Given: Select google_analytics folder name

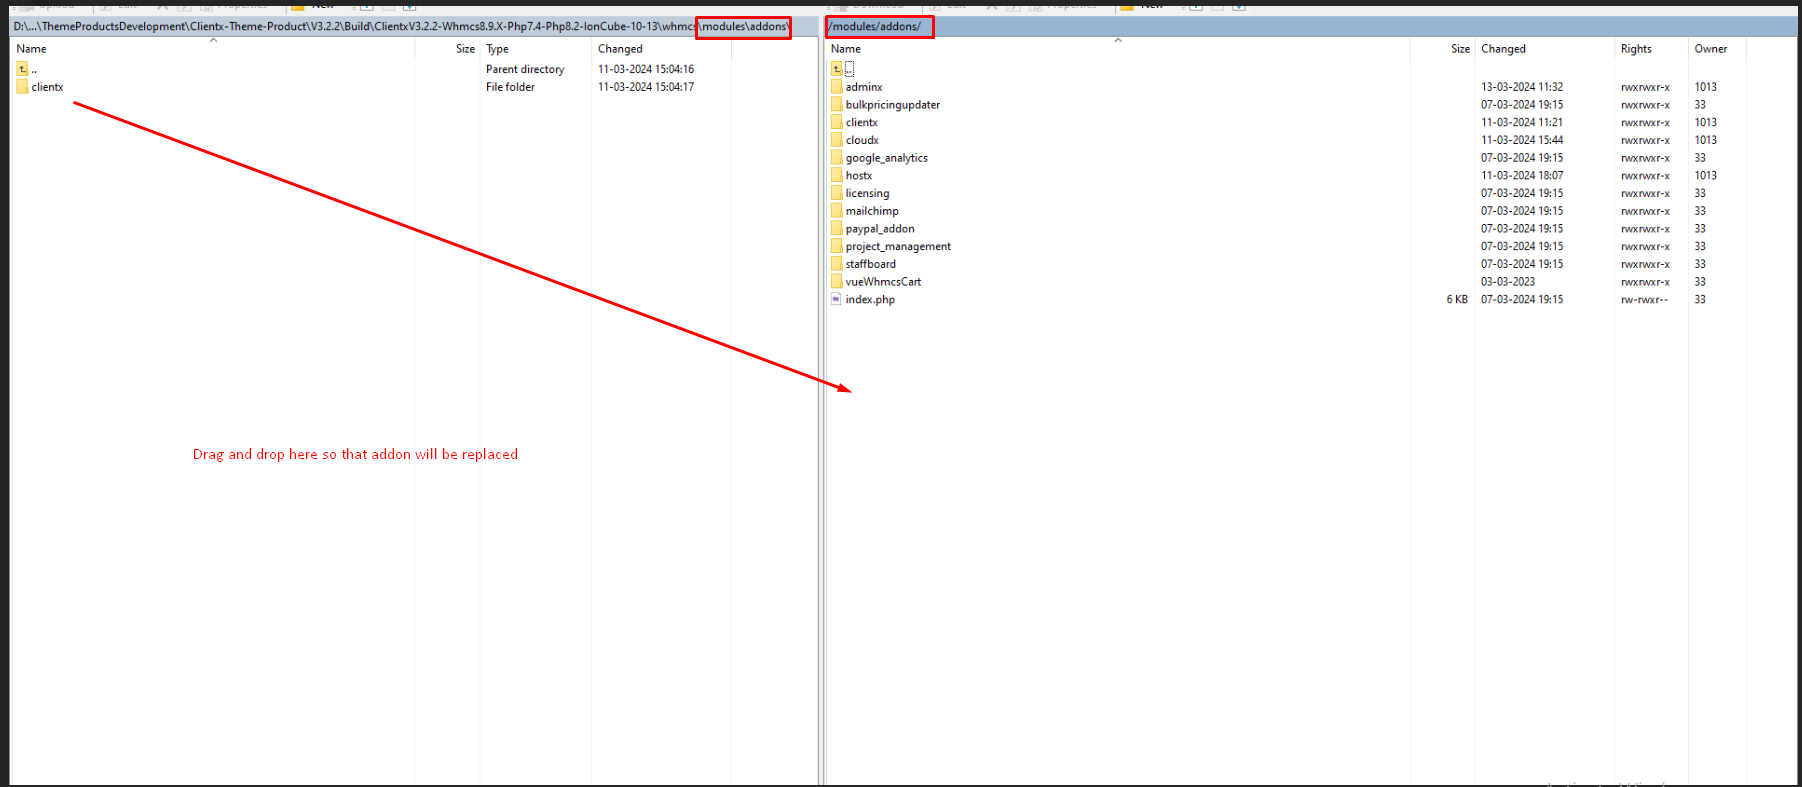Looking at the screenshot, I should (x=886, y=158).
